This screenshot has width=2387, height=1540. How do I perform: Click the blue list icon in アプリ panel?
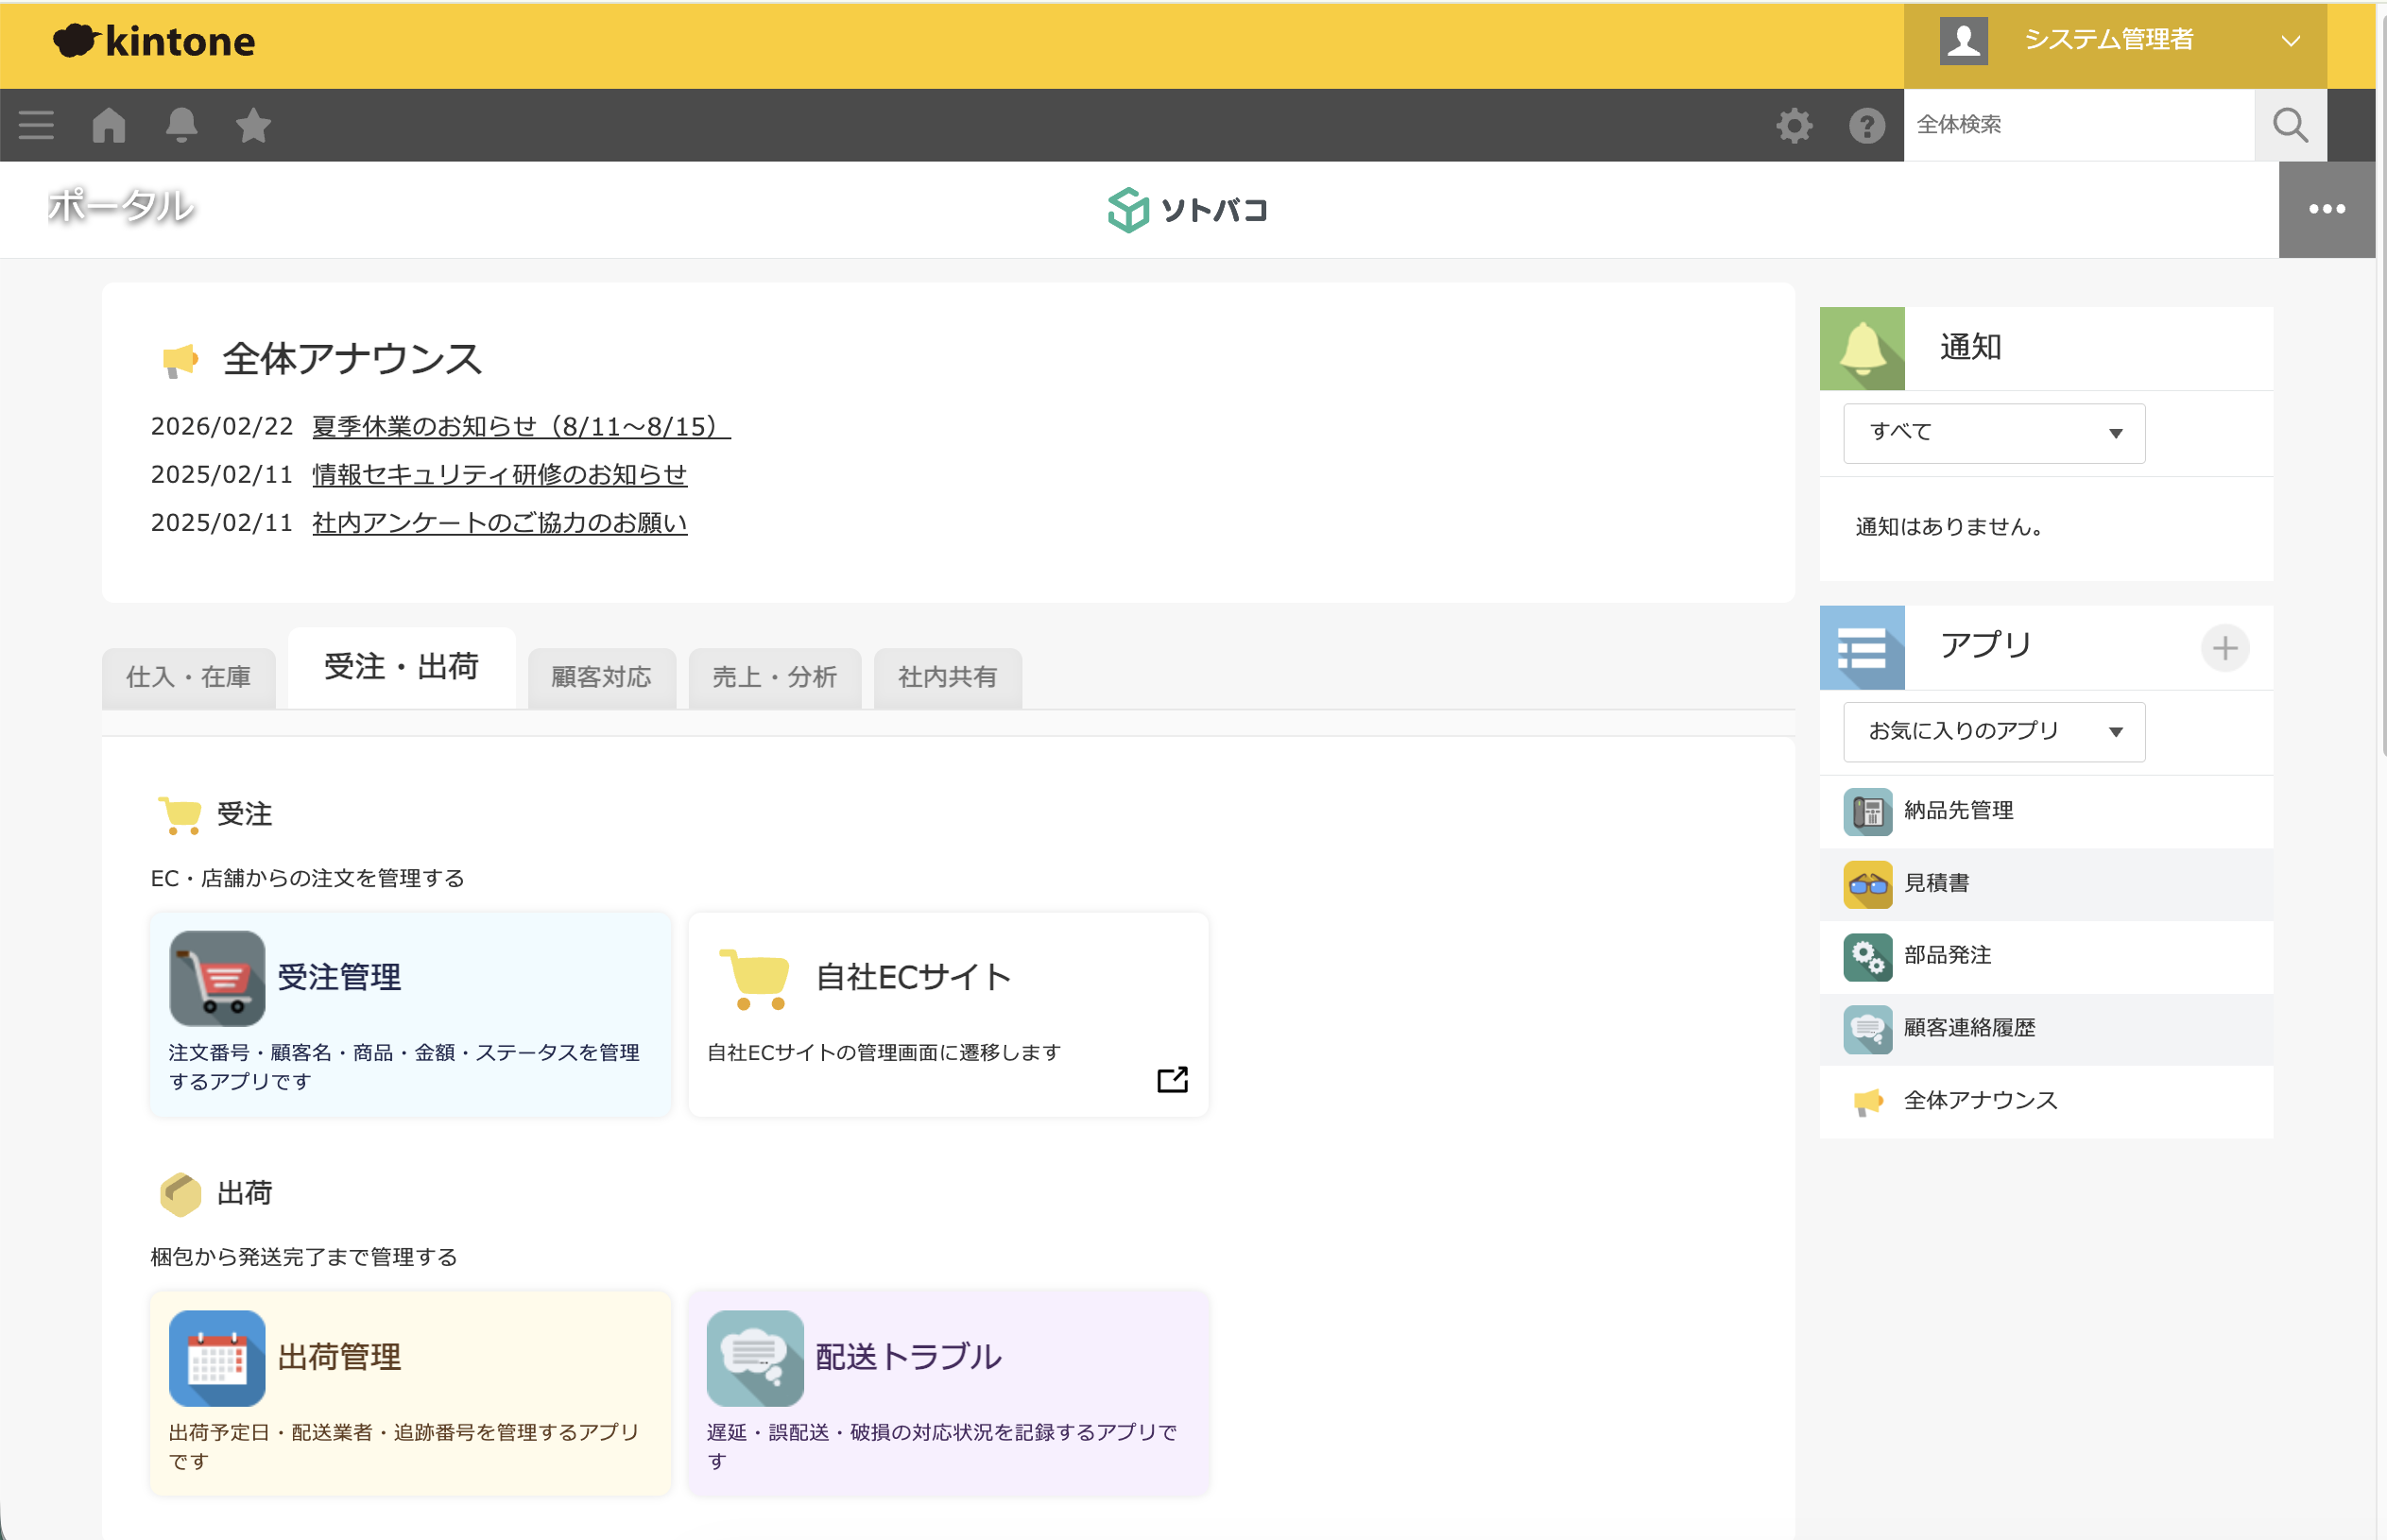(x=1862, y=647)
